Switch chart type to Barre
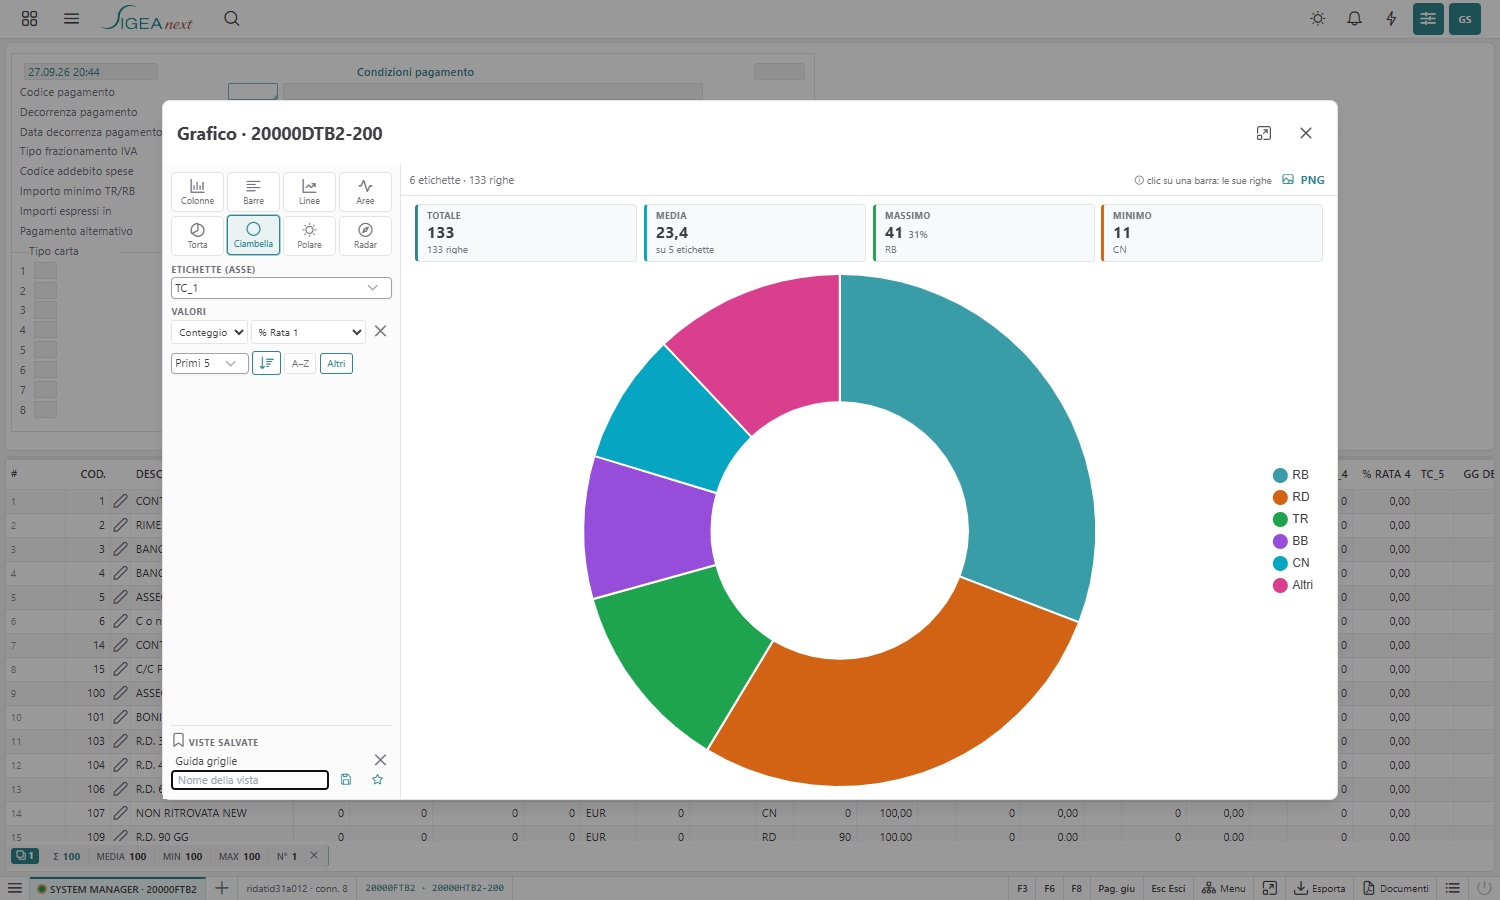This screenshot has height=900, width=1500. pyautogui.click(x=253, y=192)
